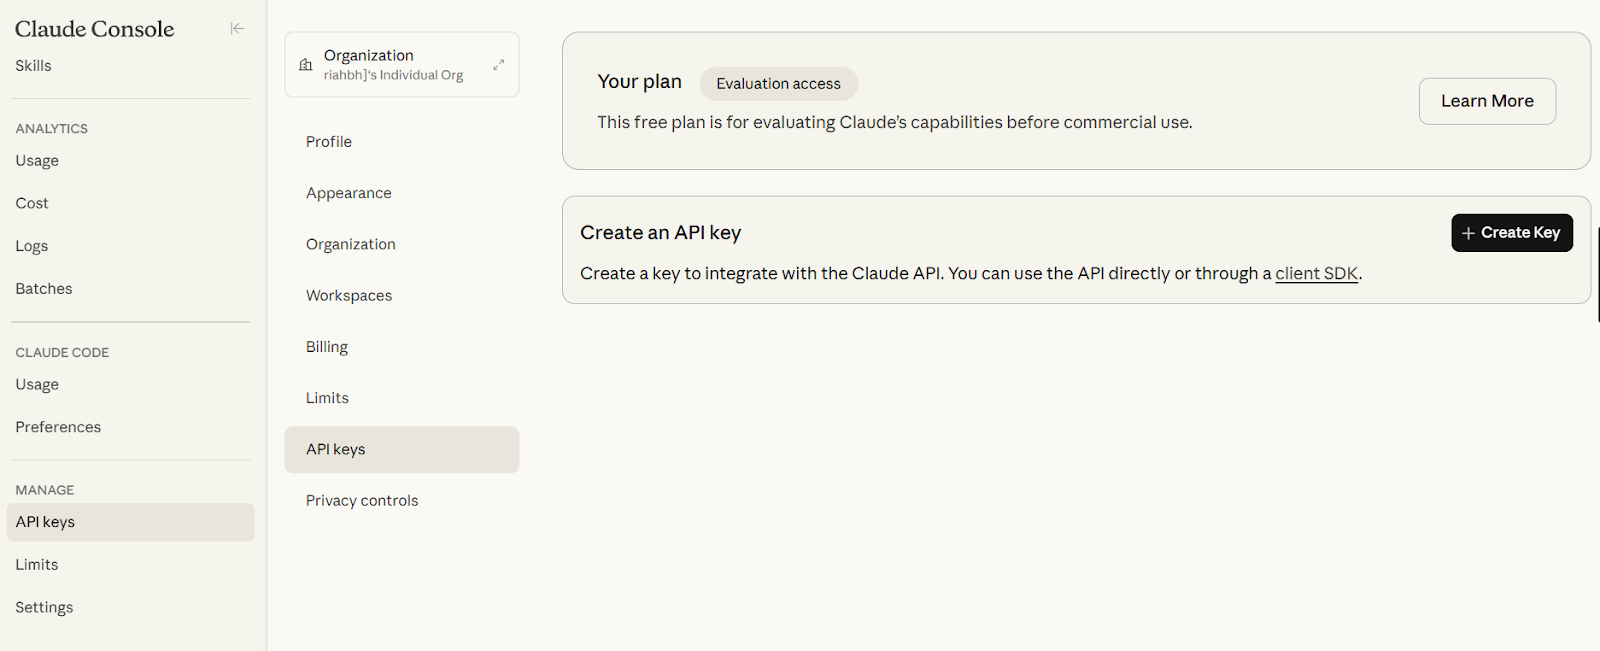Click the 'Create an API key' heading
Viewport: 1600px width, 651px height.
(661, 233)
